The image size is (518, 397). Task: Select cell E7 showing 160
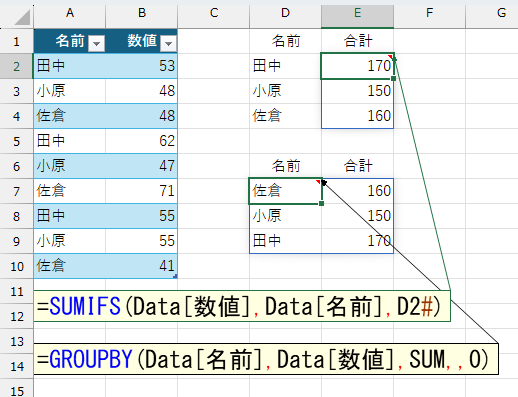click(357, 191)
